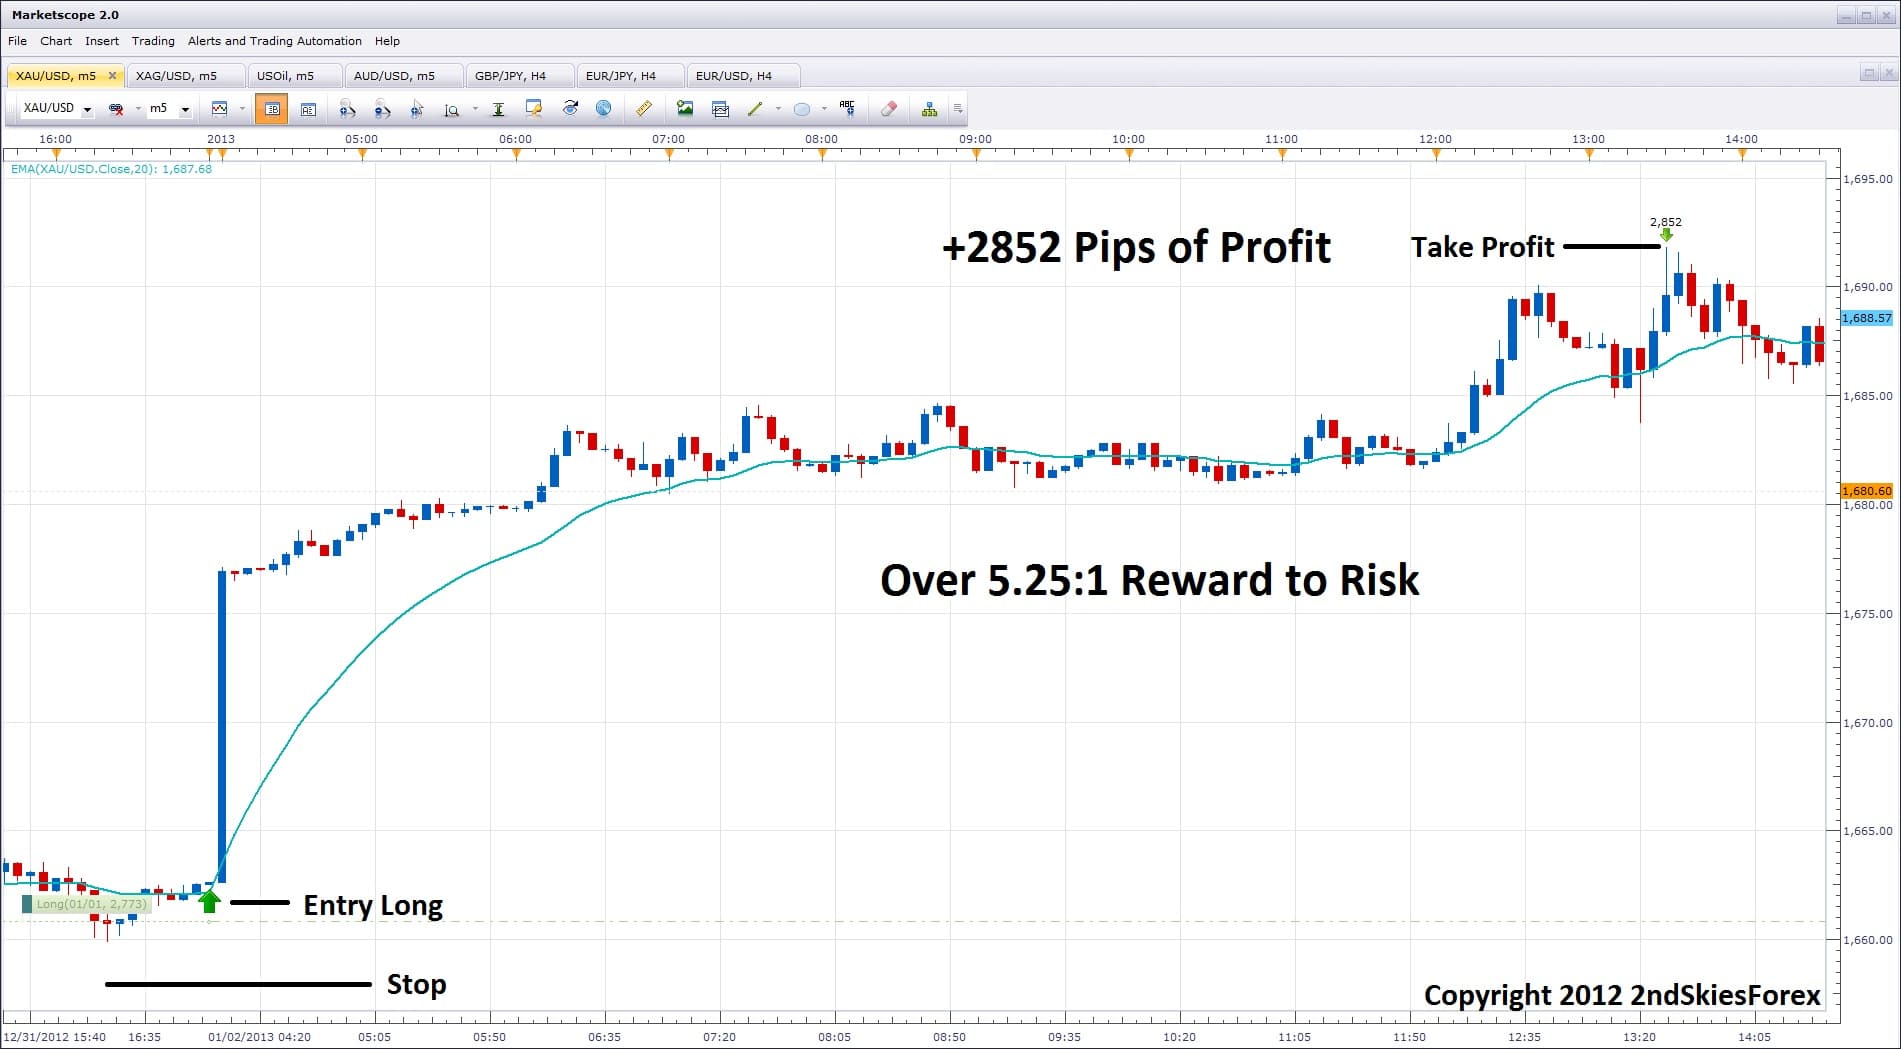The height and width of the screenshot is (1049, 1901).
Task: Open the m5 timeframe dropdown
Action: click(185, 109)
